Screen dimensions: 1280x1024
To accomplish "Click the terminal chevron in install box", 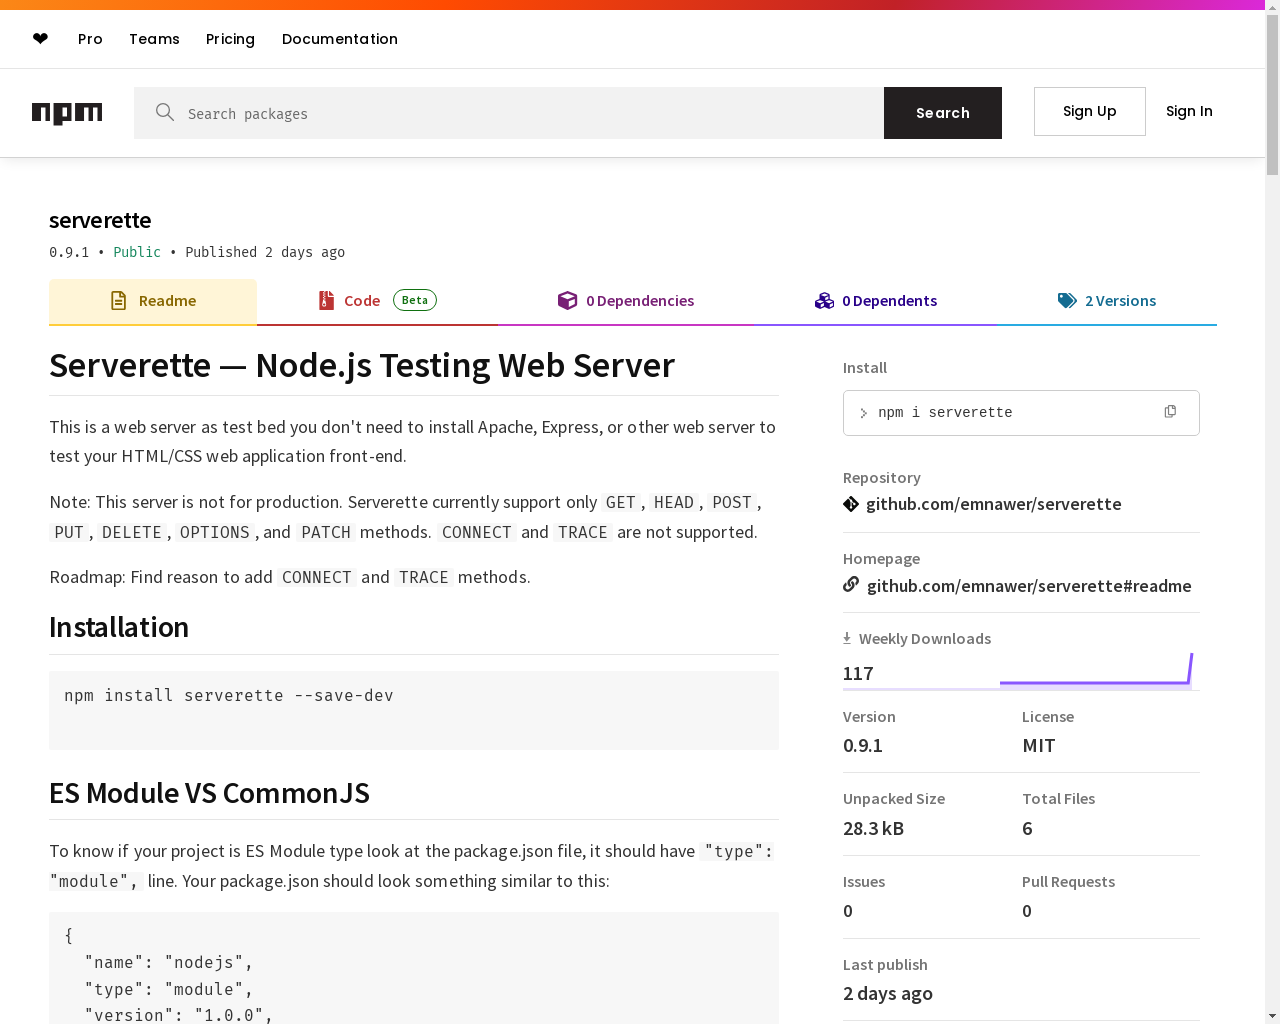I will tap(863, 413).
